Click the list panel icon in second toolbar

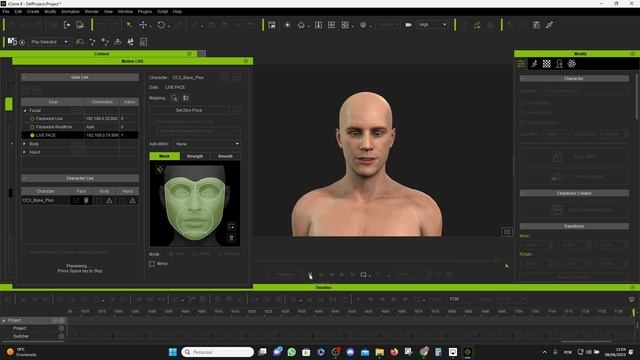pos(143,42)
